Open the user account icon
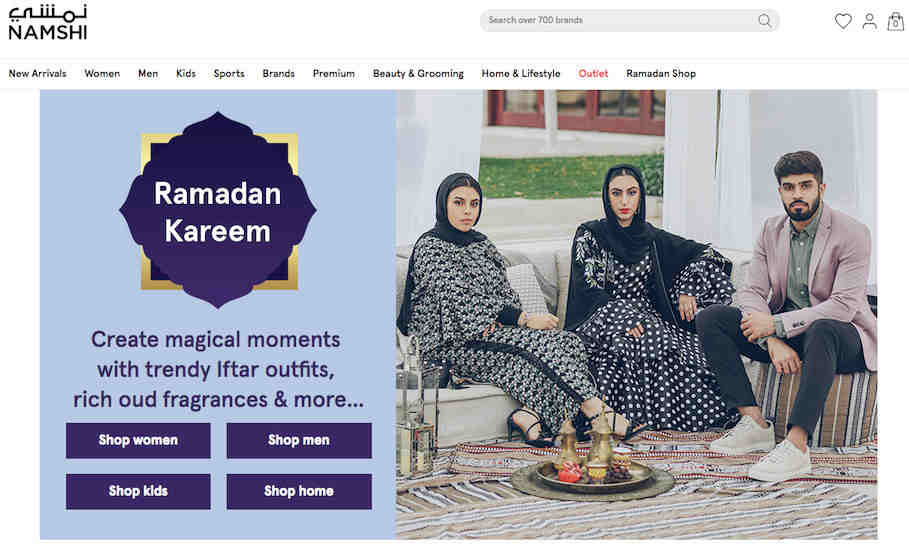 click(869, 21)
